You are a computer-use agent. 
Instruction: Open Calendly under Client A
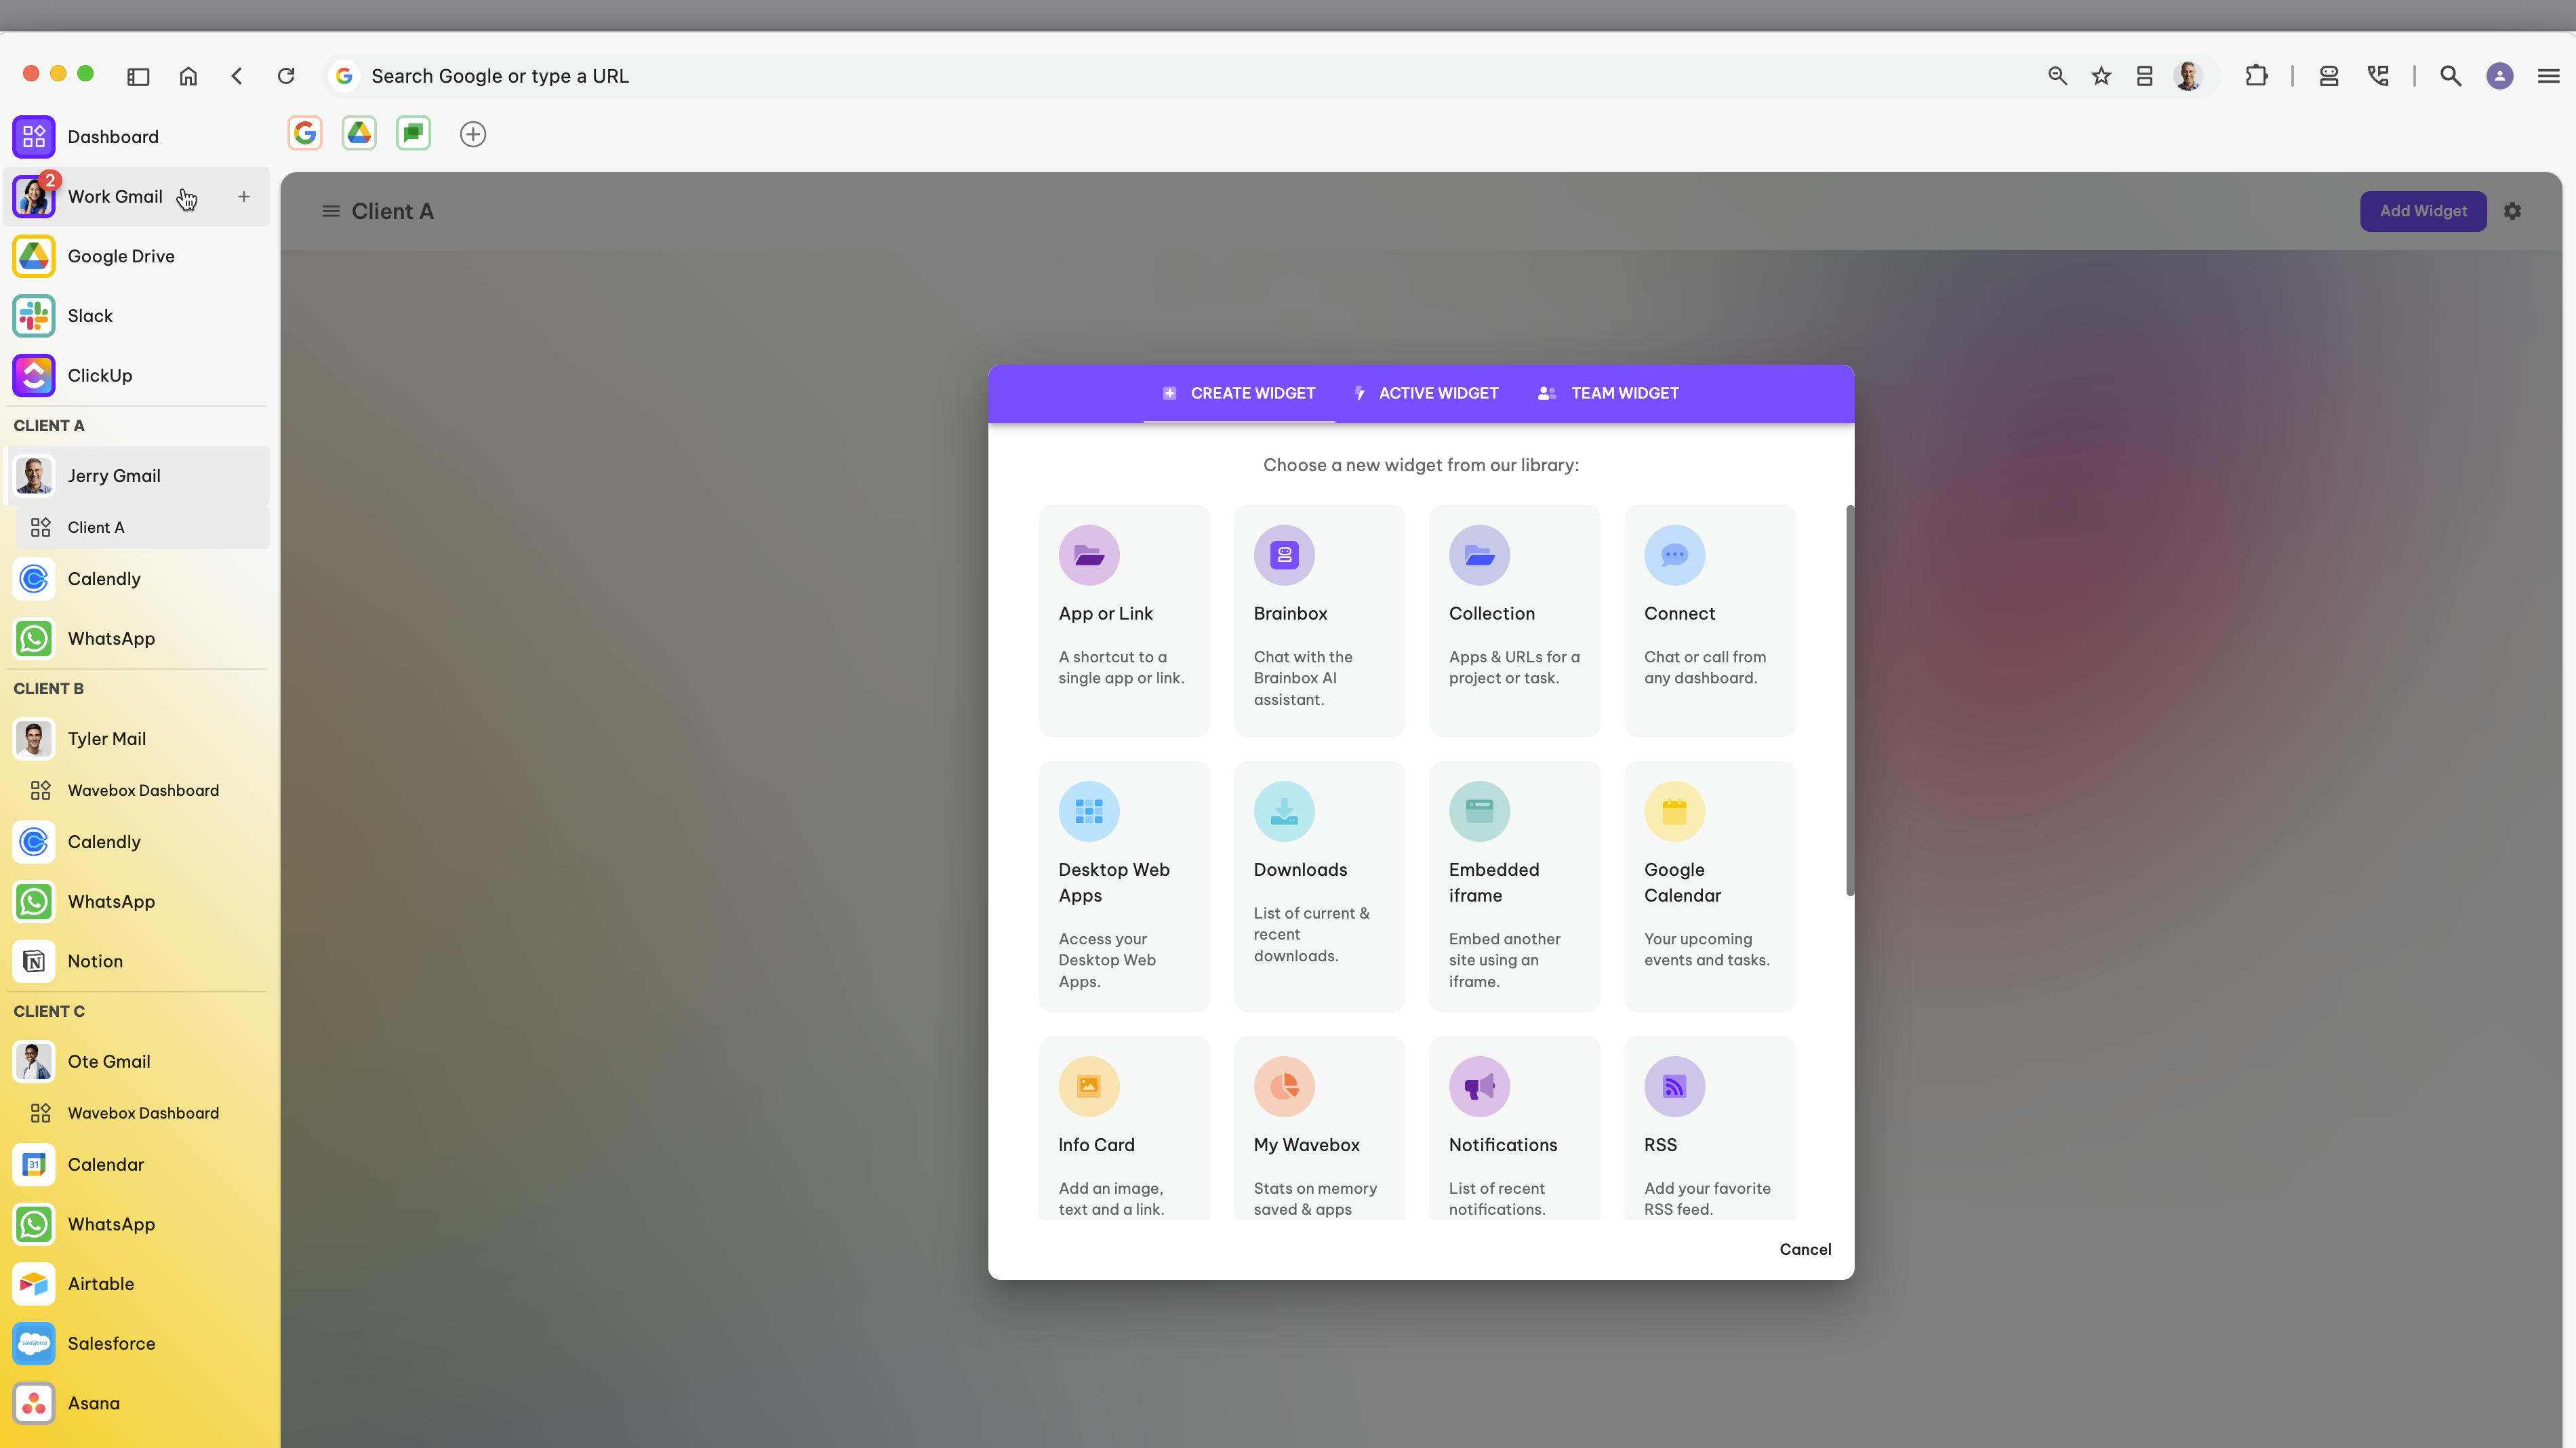[136, 579]
